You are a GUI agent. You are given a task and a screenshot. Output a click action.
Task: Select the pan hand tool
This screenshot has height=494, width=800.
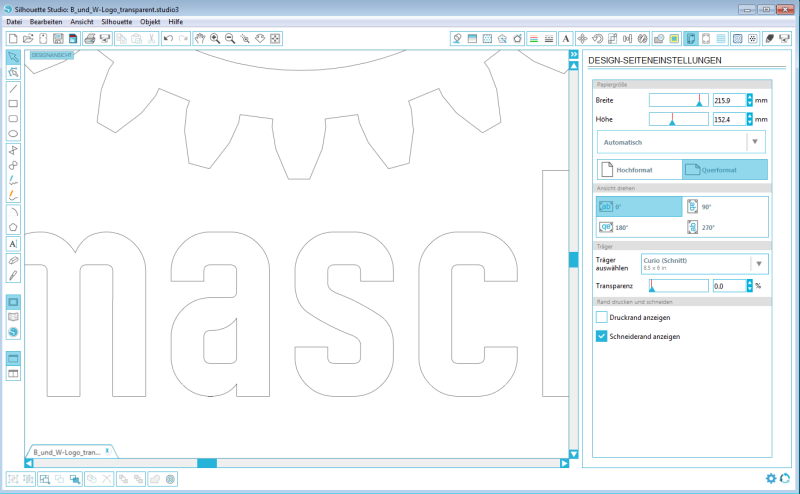tap(200, 39)
